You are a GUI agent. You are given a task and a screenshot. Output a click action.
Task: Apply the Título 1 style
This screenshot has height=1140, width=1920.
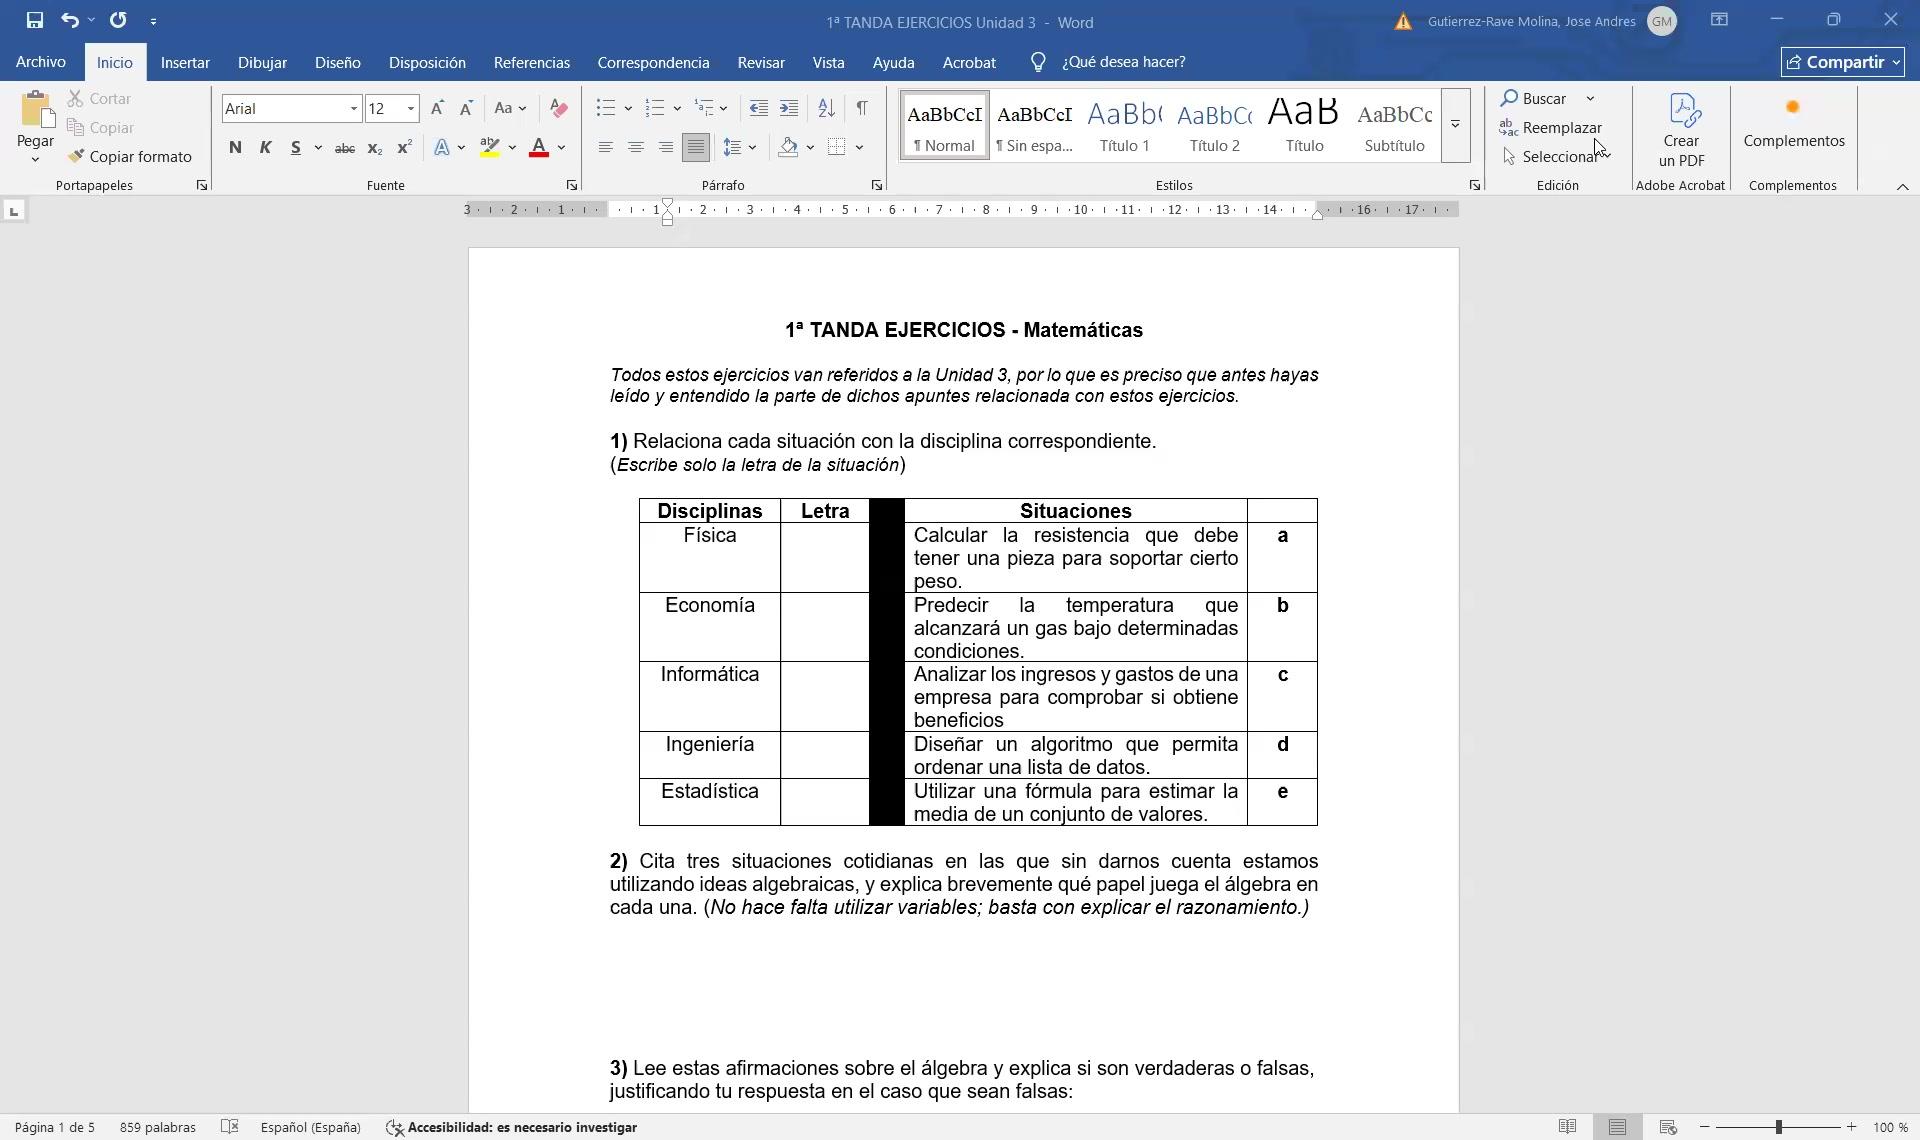pos(1124,126)
